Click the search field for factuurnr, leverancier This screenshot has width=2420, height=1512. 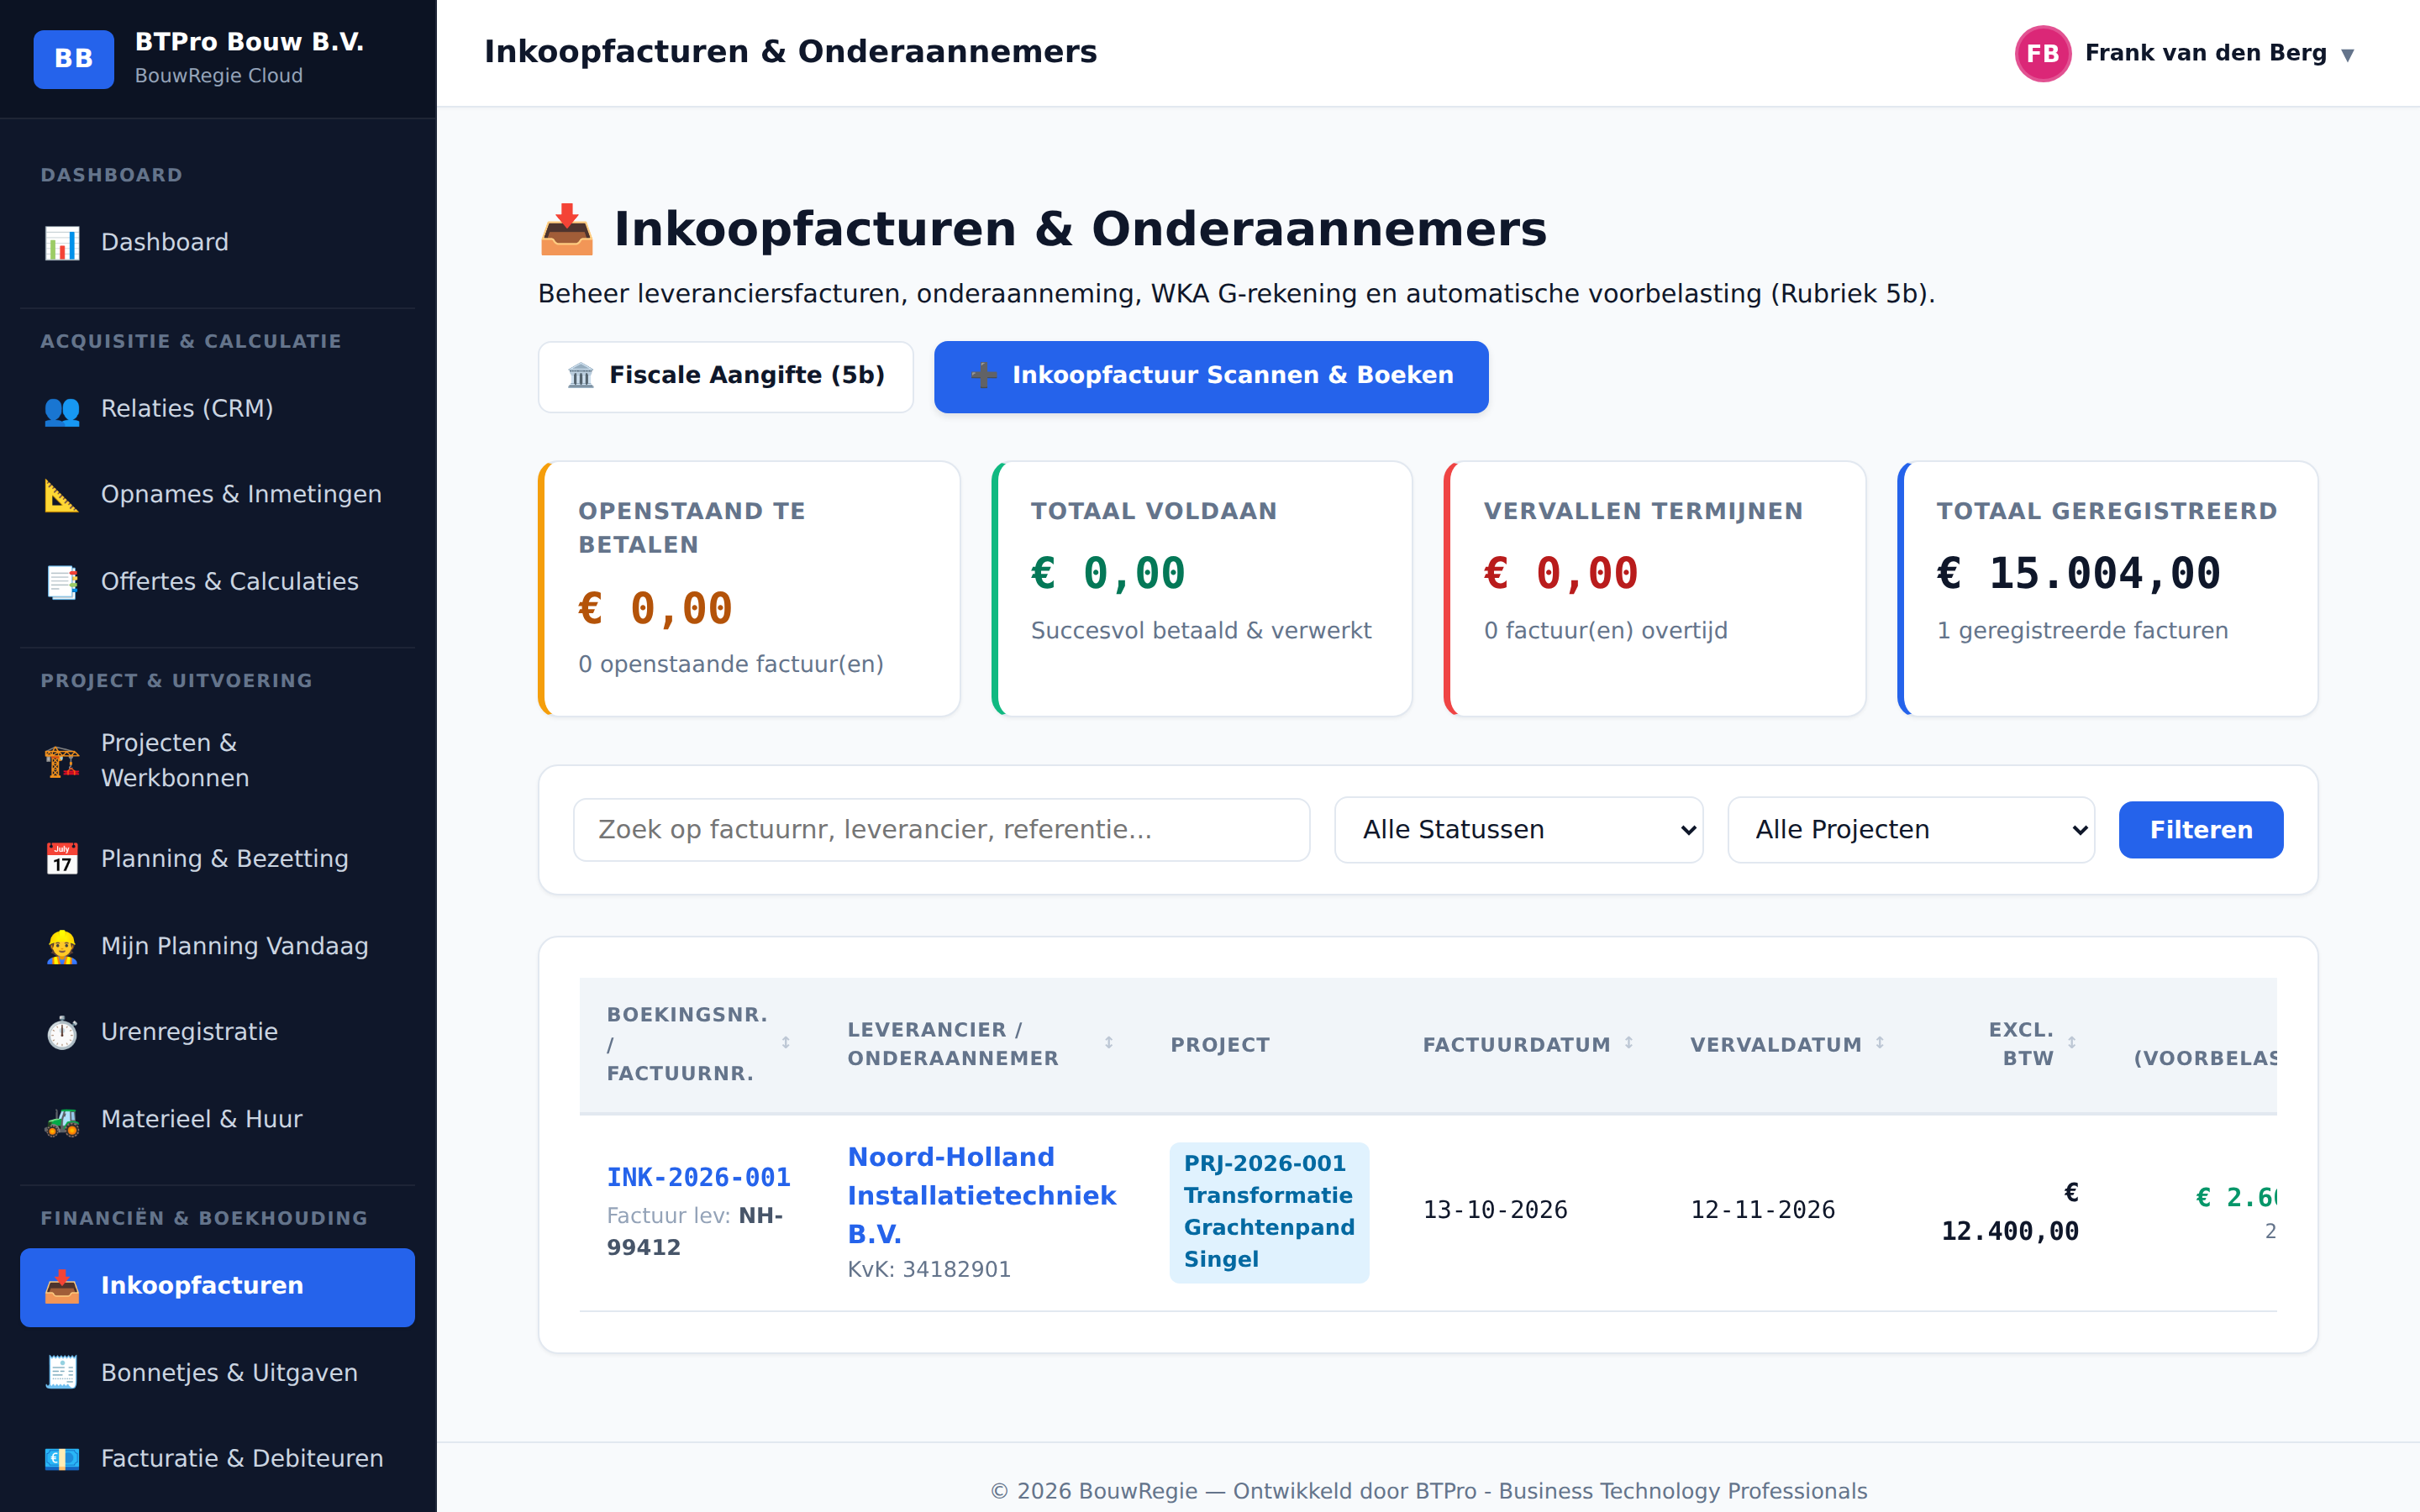click(941, 830)
